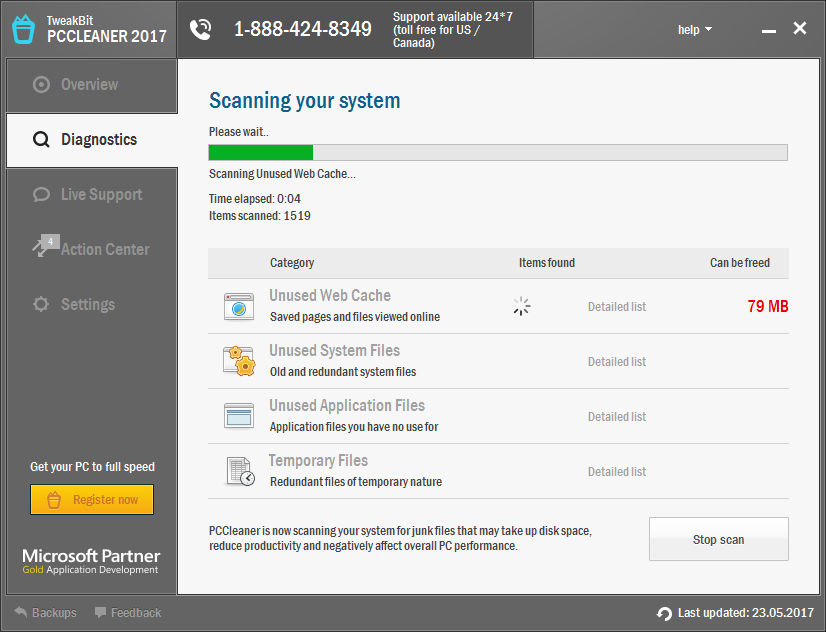Select the Temporary Files clock icon

(x=238, y=470)
